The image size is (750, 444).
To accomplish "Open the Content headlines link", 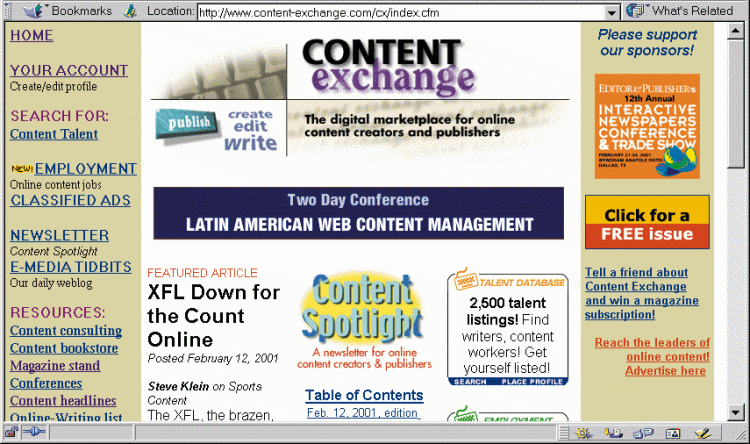I will (63, 400).
